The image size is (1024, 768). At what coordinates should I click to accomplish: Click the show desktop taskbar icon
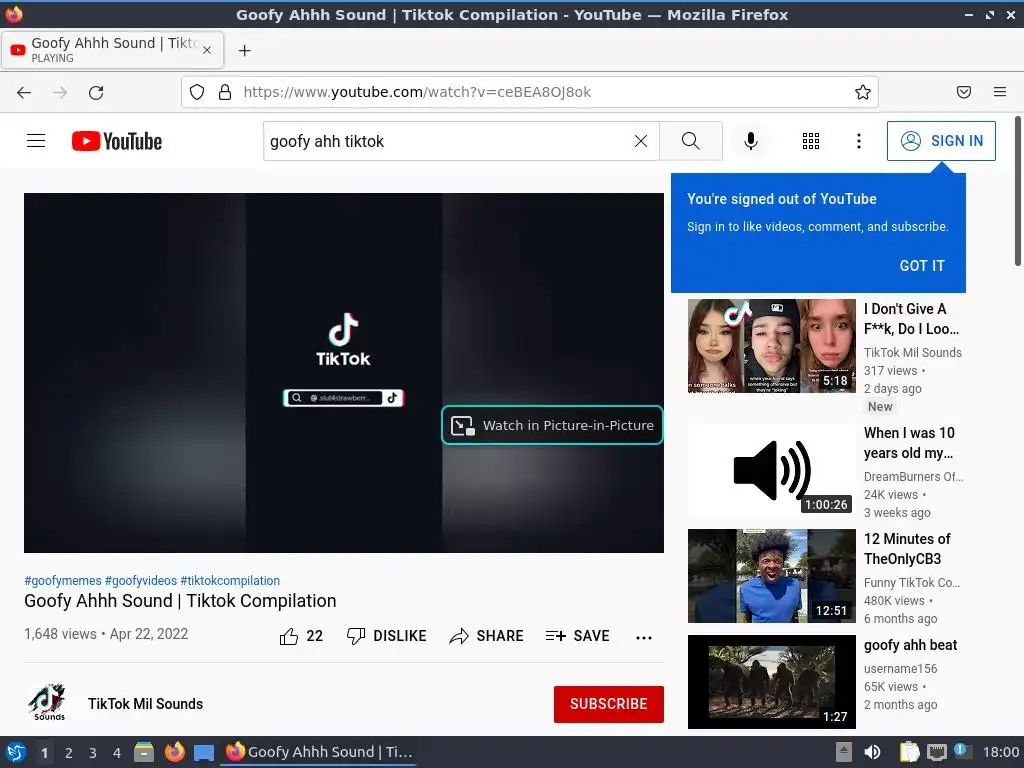pyautogui.click(x=204, y=753)
